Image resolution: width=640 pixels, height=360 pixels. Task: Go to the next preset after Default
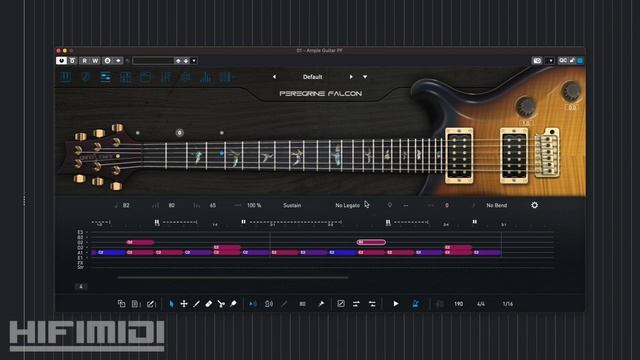pyautogui.click(x=351, y=77)
